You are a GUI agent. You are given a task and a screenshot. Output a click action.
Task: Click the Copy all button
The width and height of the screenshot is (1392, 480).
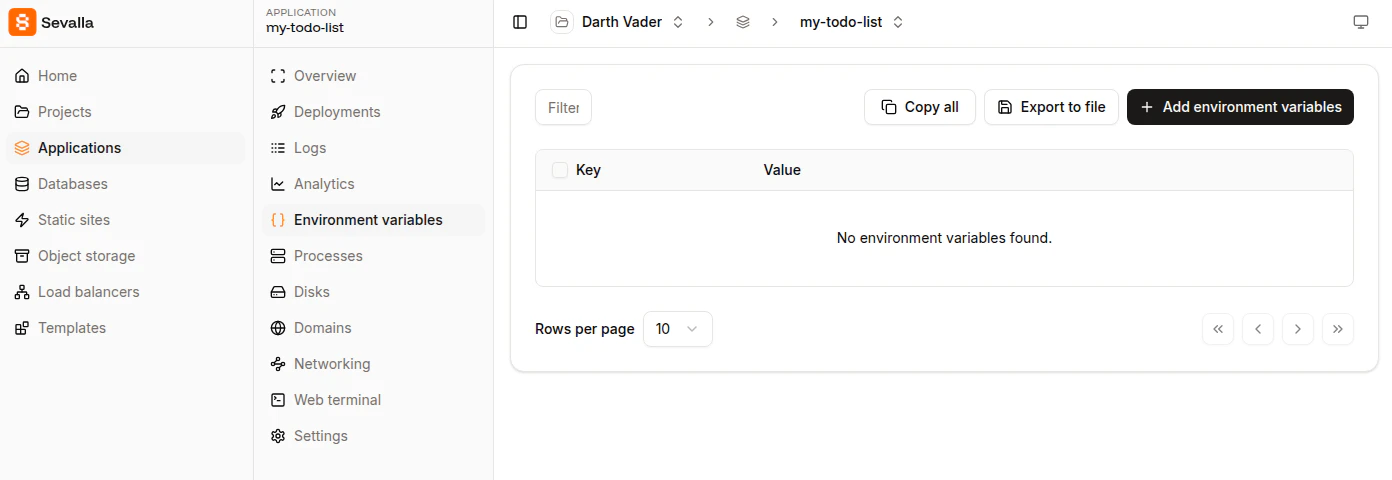pos(920,107)
